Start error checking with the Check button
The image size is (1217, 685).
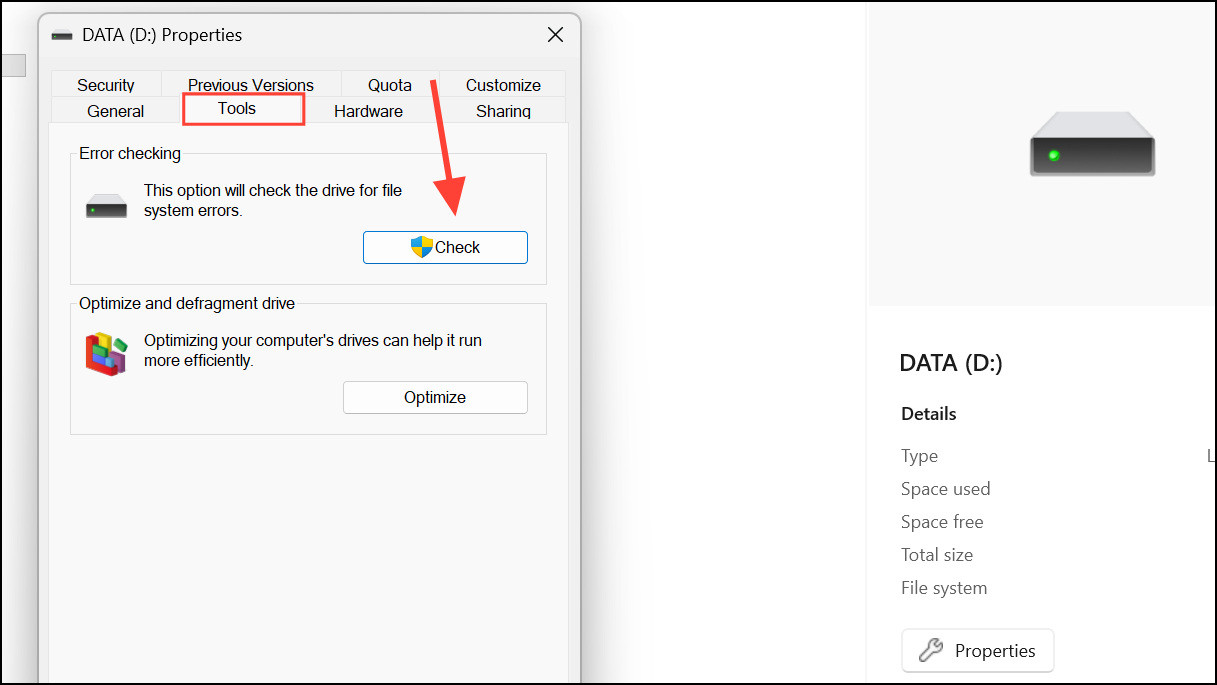coord(445,246)
